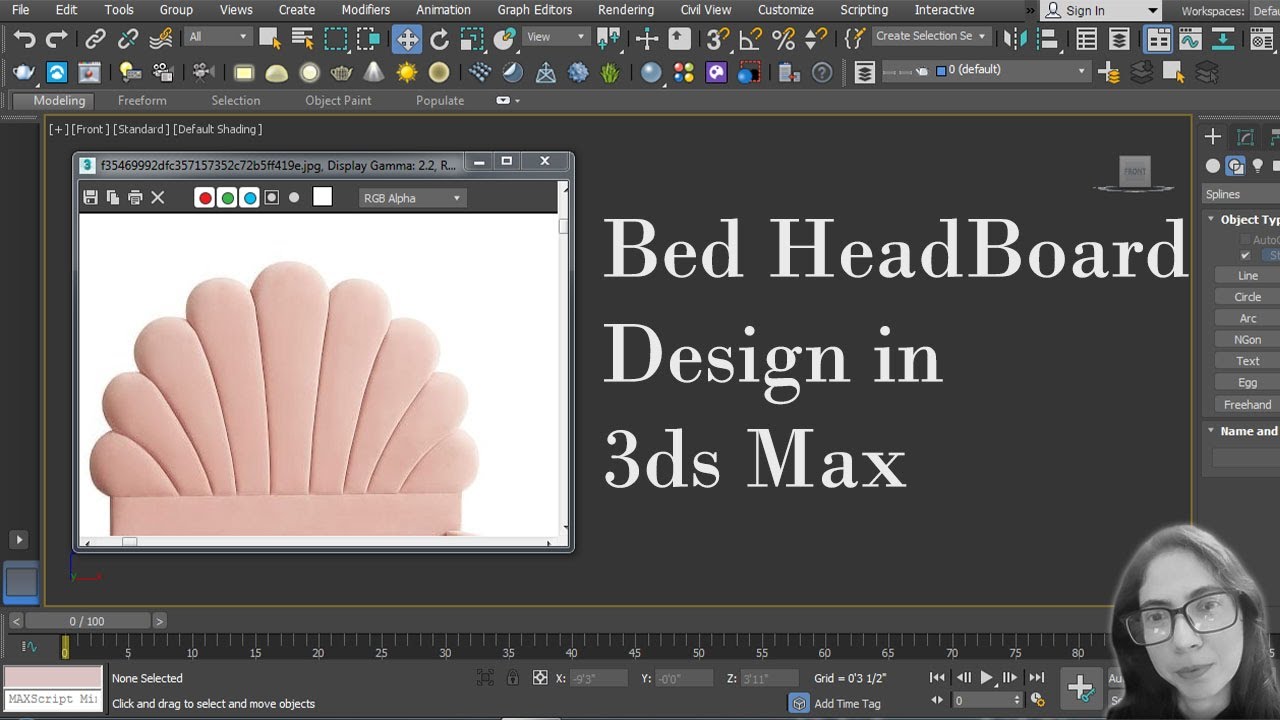Activate Select and Rotate tool
1280x720 pixels.
click(x=439, y=39)
